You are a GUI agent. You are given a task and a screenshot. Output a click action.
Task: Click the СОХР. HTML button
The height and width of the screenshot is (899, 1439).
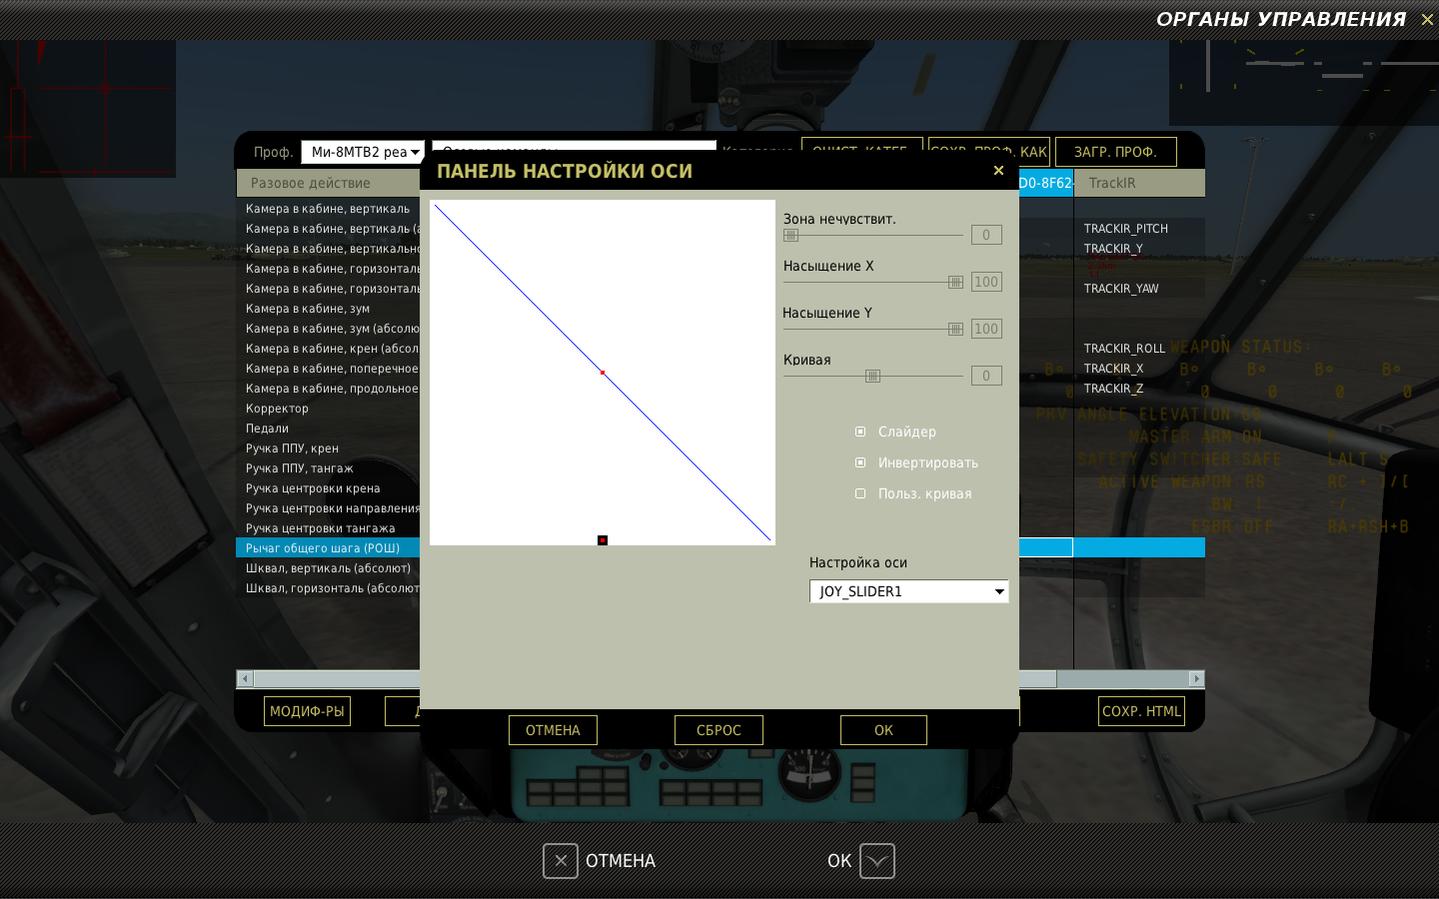1141,711
